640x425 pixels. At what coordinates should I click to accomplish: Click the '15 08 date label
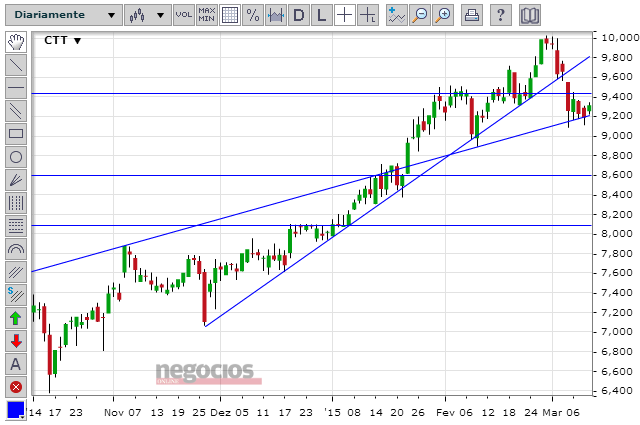(342, 413)
